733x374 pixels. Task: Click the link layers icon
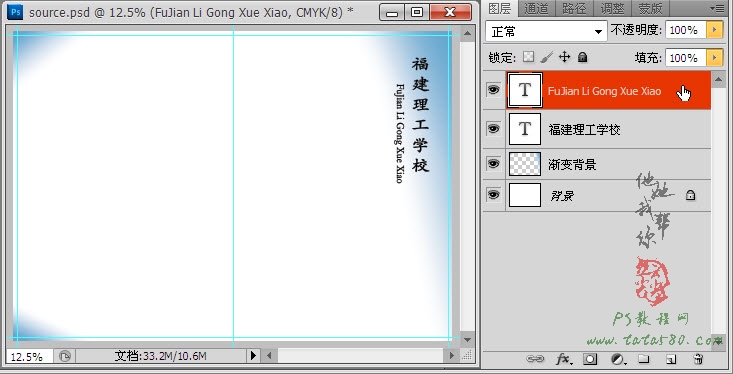click(x=535, y=359)
